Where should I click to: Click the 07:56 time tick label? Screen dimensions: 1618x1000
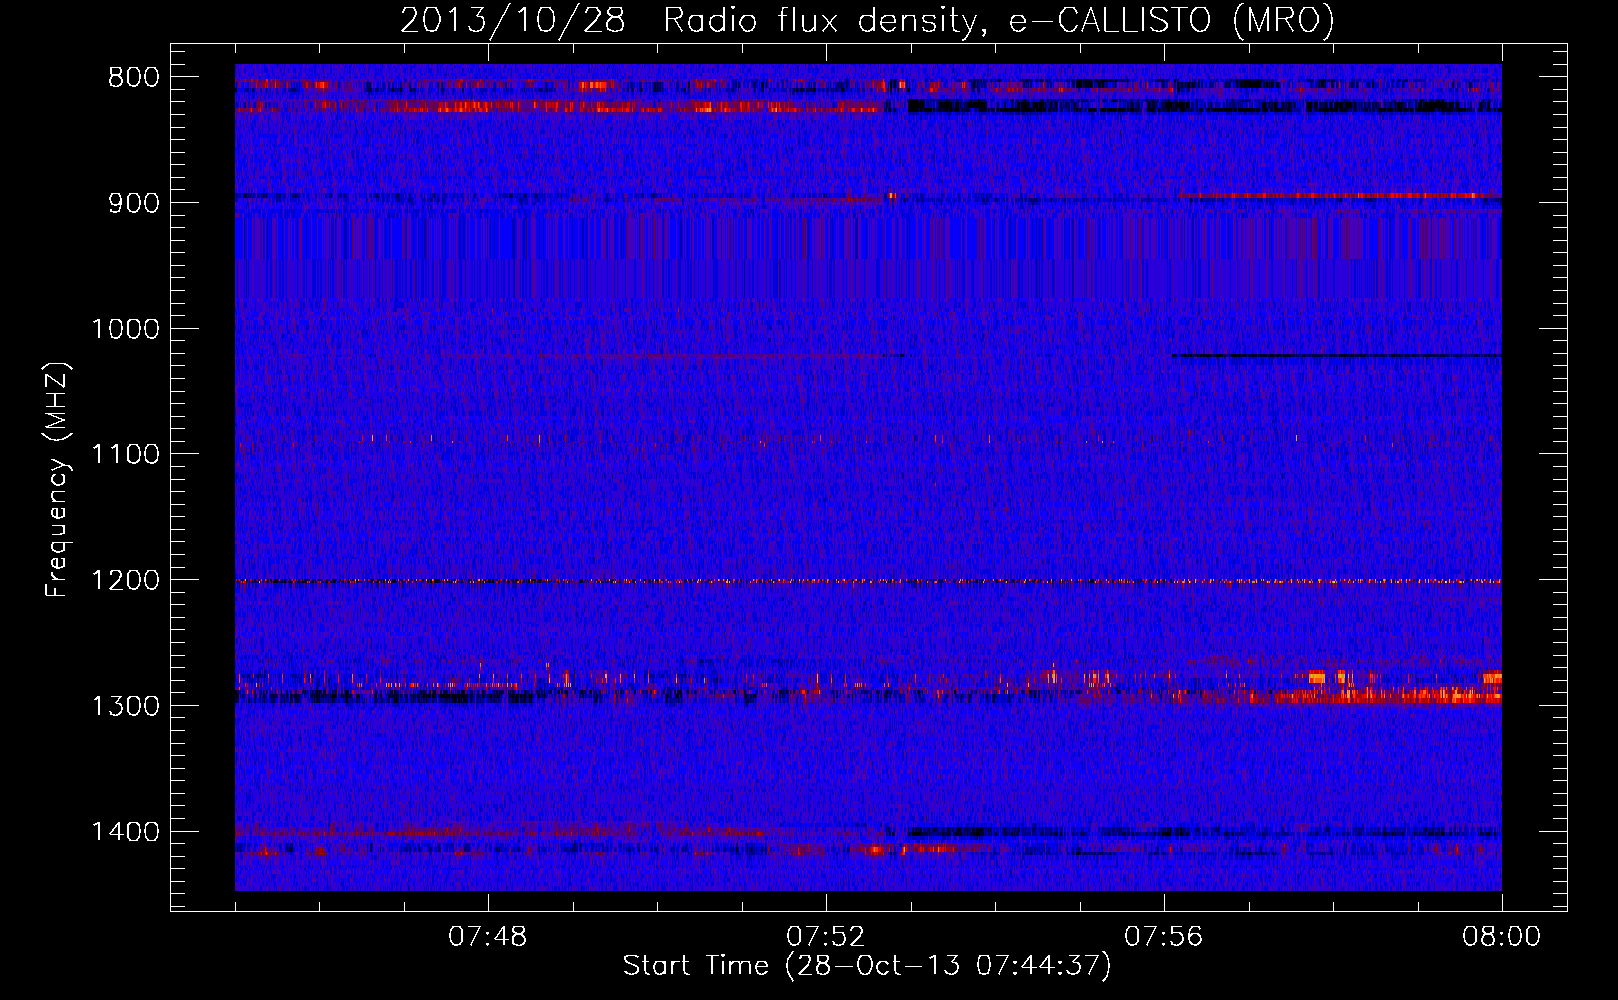click(1164, 937)
